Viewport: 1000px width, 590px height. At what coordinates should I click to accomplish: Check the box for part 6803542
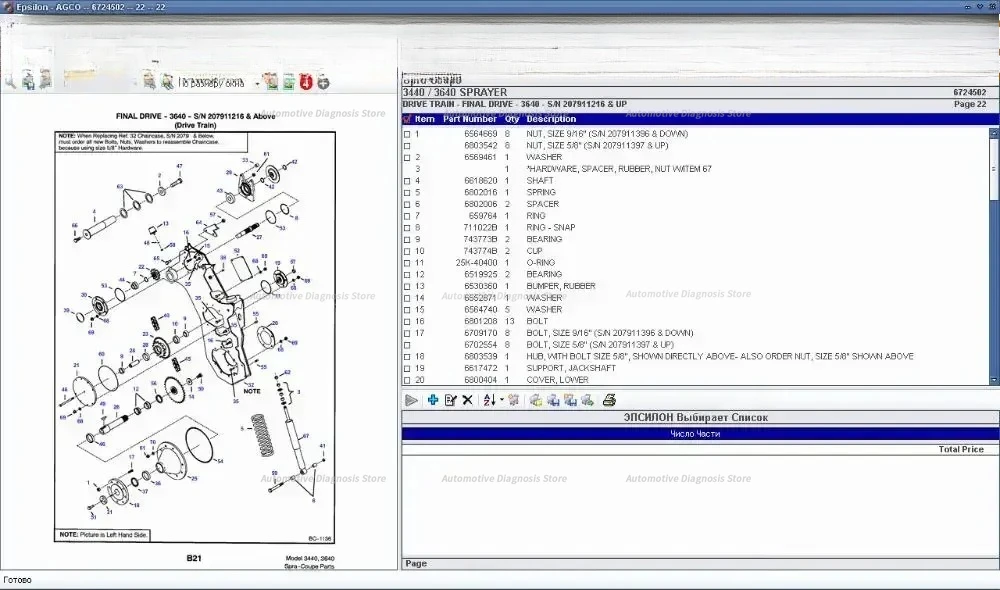[x=407, y=146]
